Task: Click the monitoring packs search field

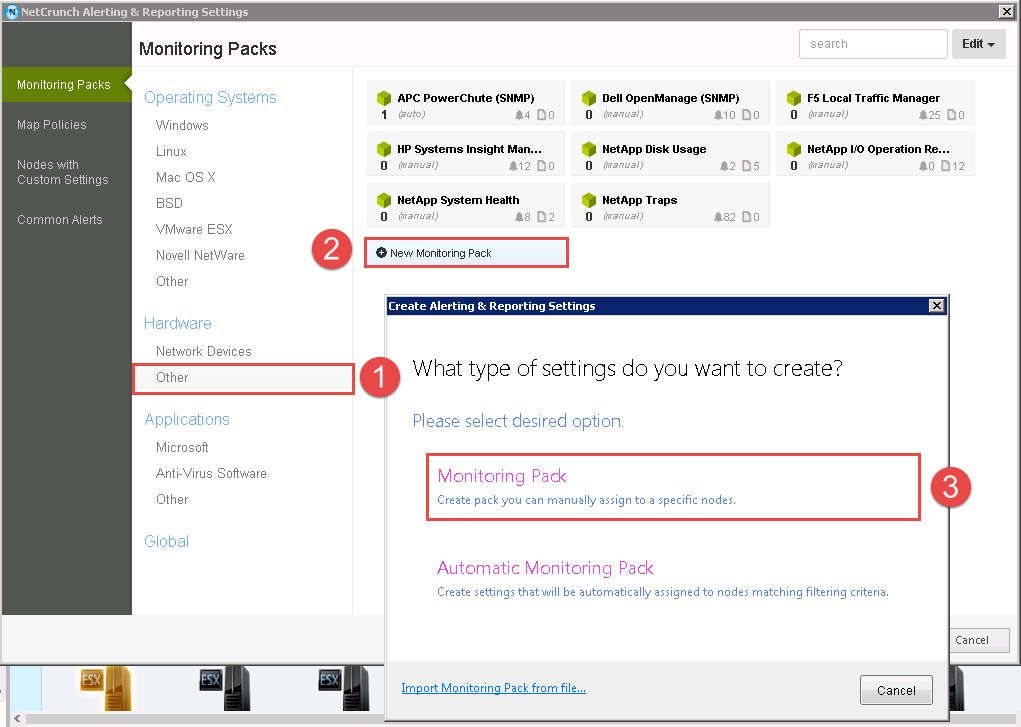Action: [x=873, y=44]
